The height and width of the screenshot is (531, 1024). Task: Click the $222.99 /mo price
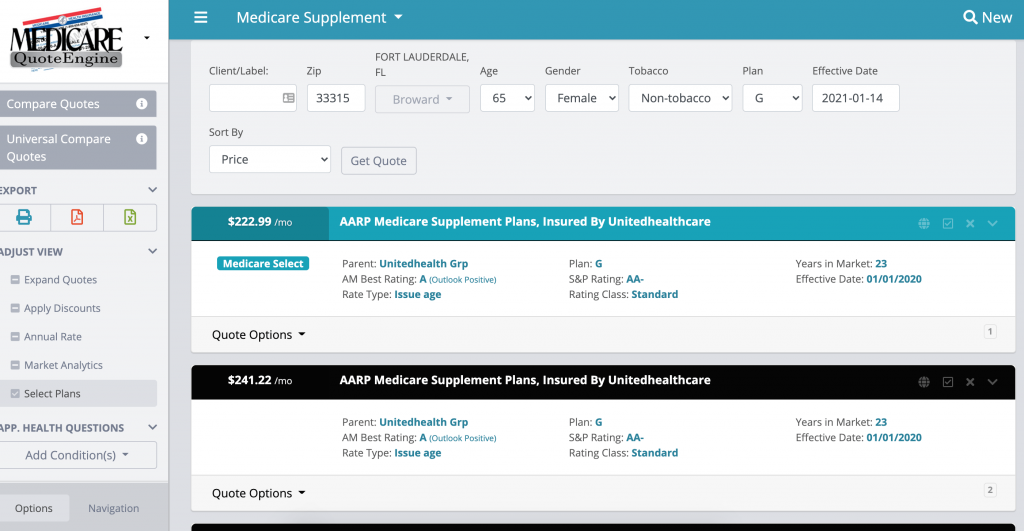[260, 222]
